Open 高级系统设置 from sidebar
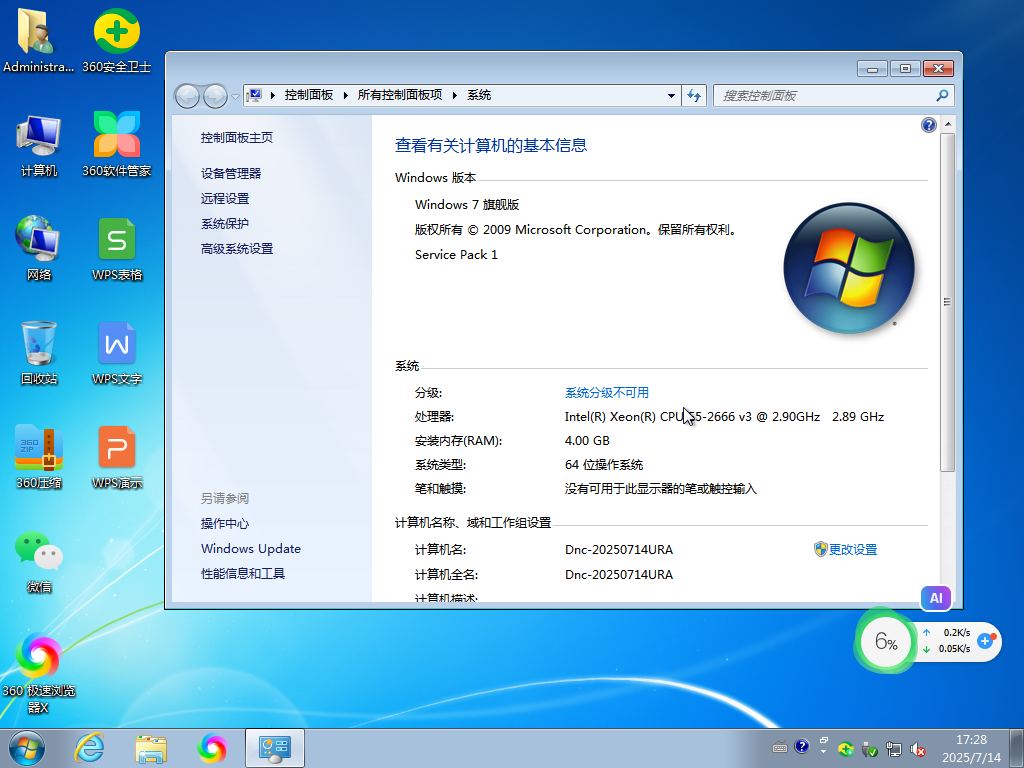Viewport: 1024px width, 768px height. point(236,248)
